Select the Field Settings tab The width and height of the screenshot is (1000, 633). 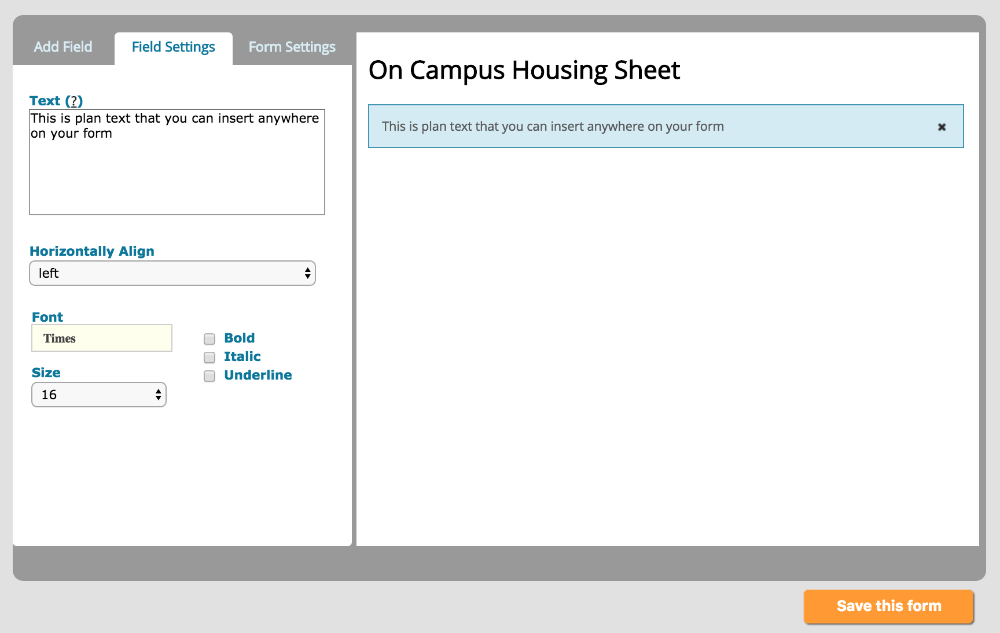[x=173, y=47]
